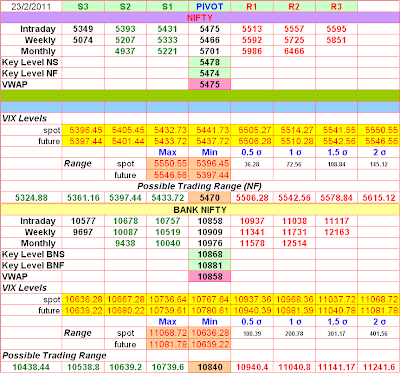Viewport: 400px width, 373px height.
Task: Click Bank Nifty weekly R3 12163
Action: click(x=336, y=232)
